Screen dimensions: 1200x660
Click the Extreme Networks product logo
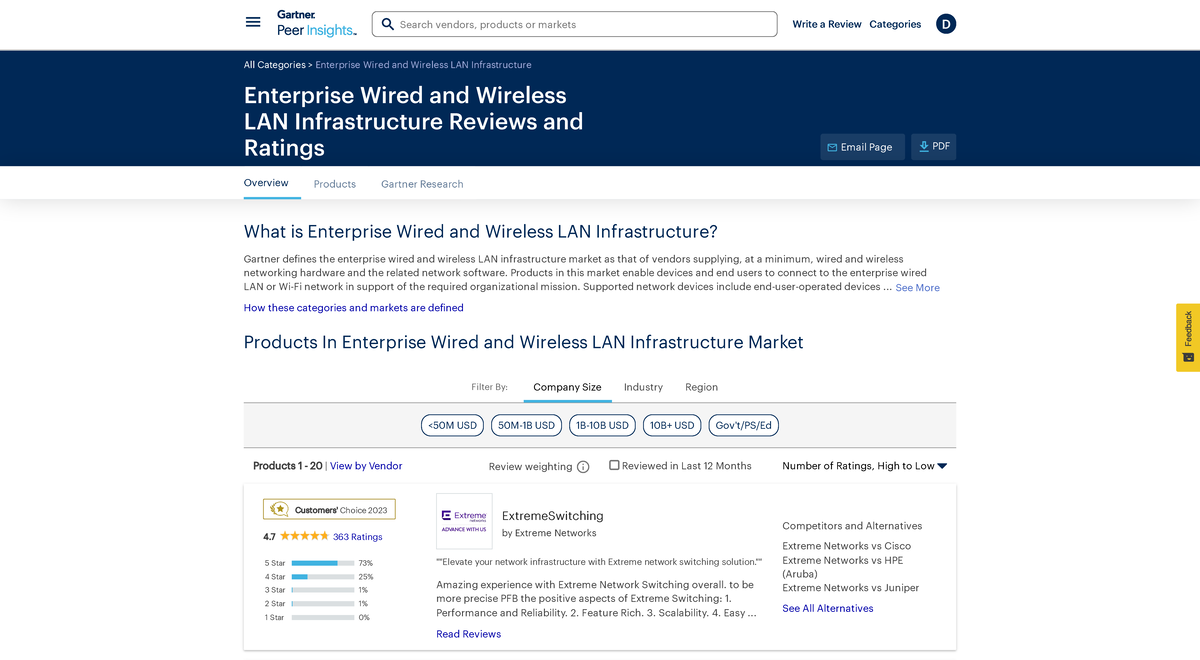point(463,520)
